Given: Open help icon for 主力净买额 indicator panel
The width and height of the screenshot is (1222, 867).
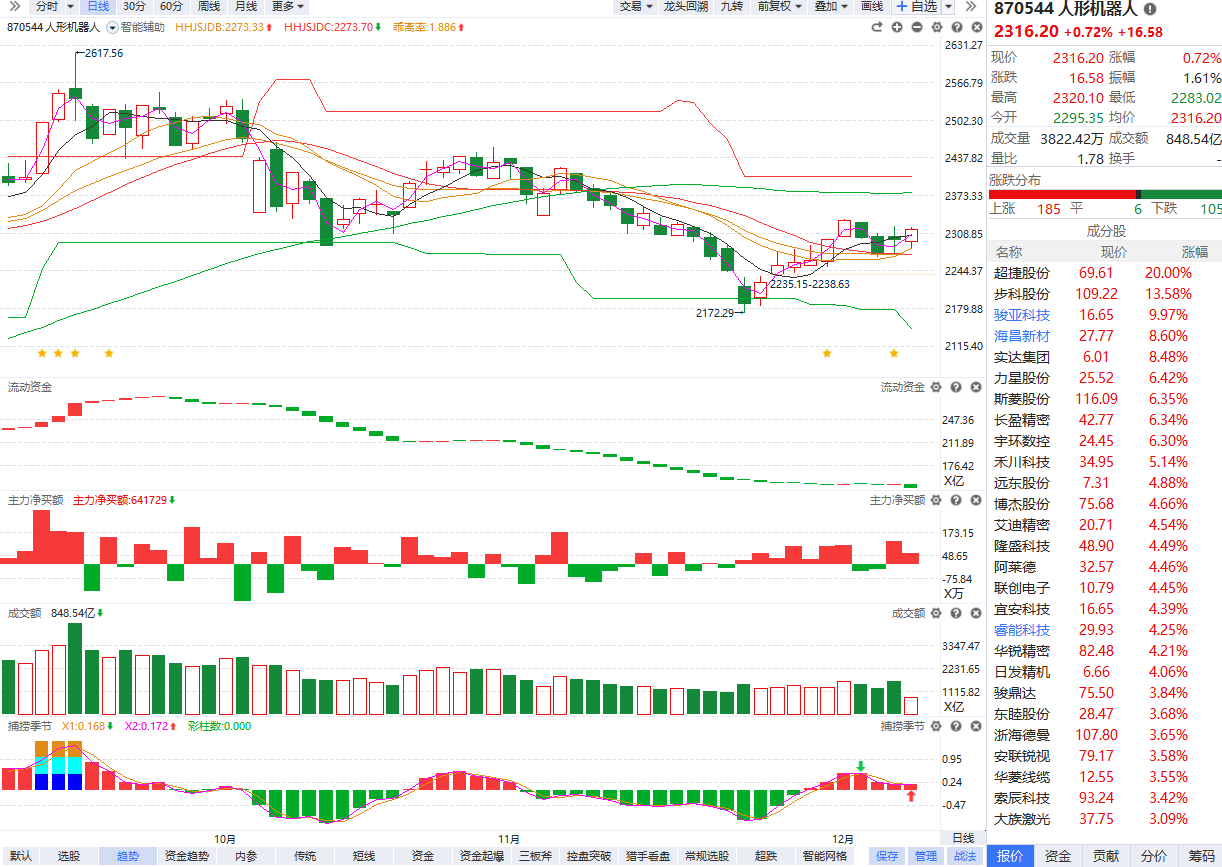Looking at the screenshot, I should [955, 500].
